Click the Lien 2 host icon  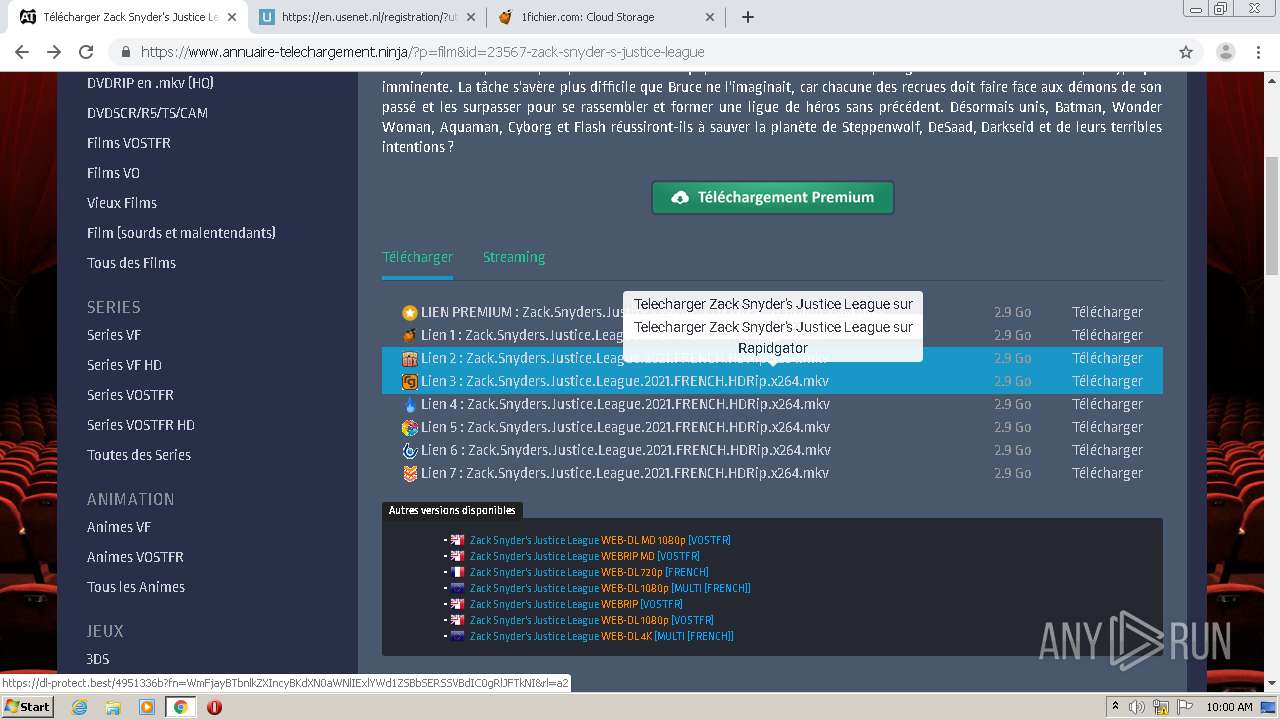(x=409, y=358)
